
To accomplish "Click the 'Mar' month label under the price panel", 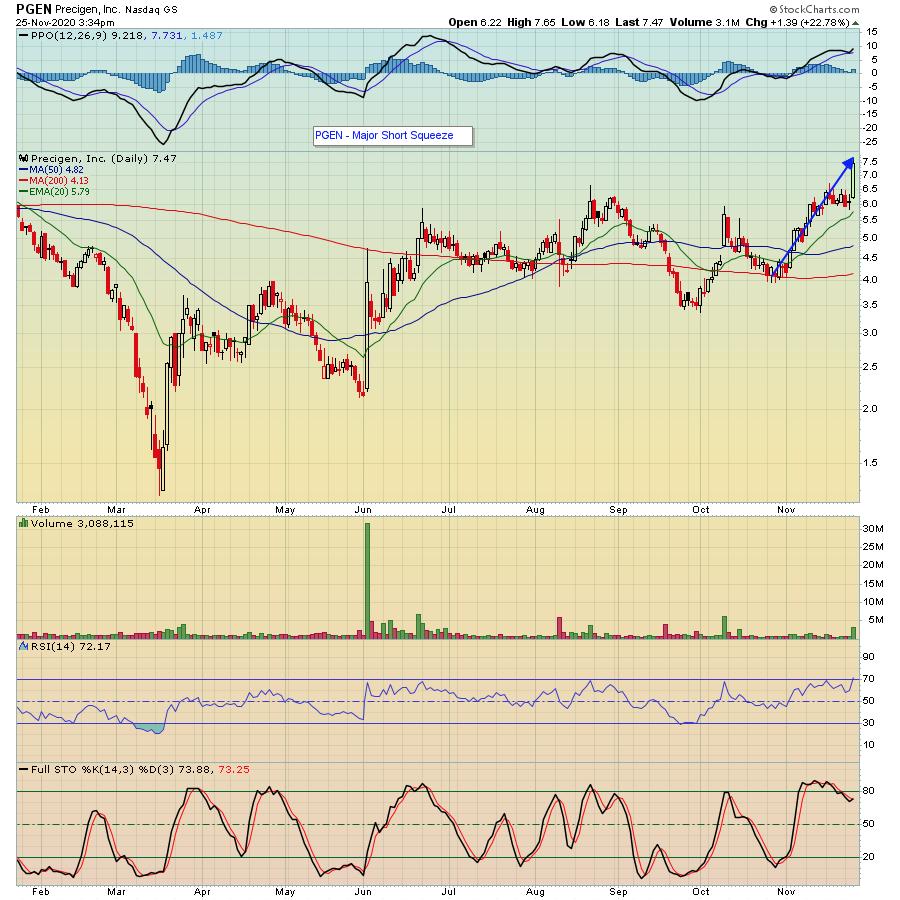I will tap(116, 510).
